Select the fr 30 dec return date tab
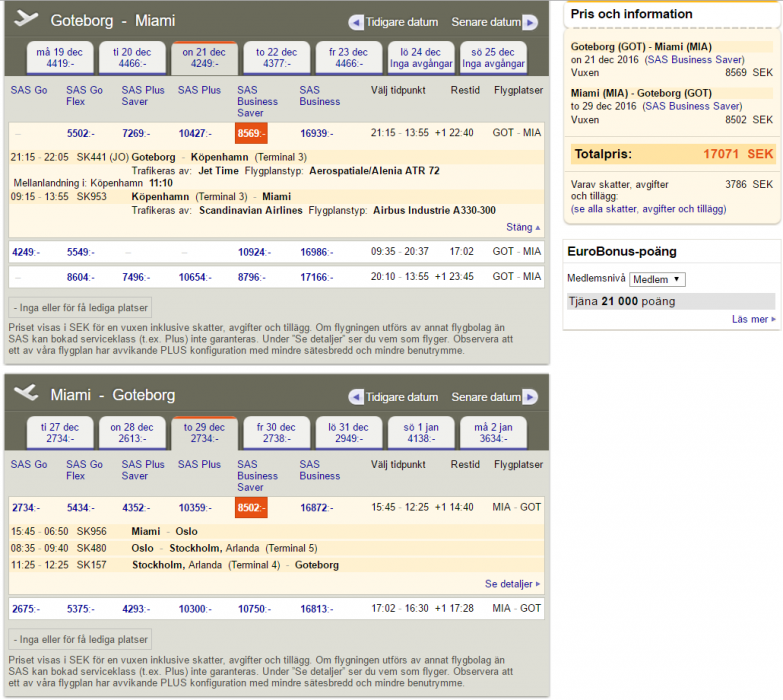The image size is (783, 700). 276,432
